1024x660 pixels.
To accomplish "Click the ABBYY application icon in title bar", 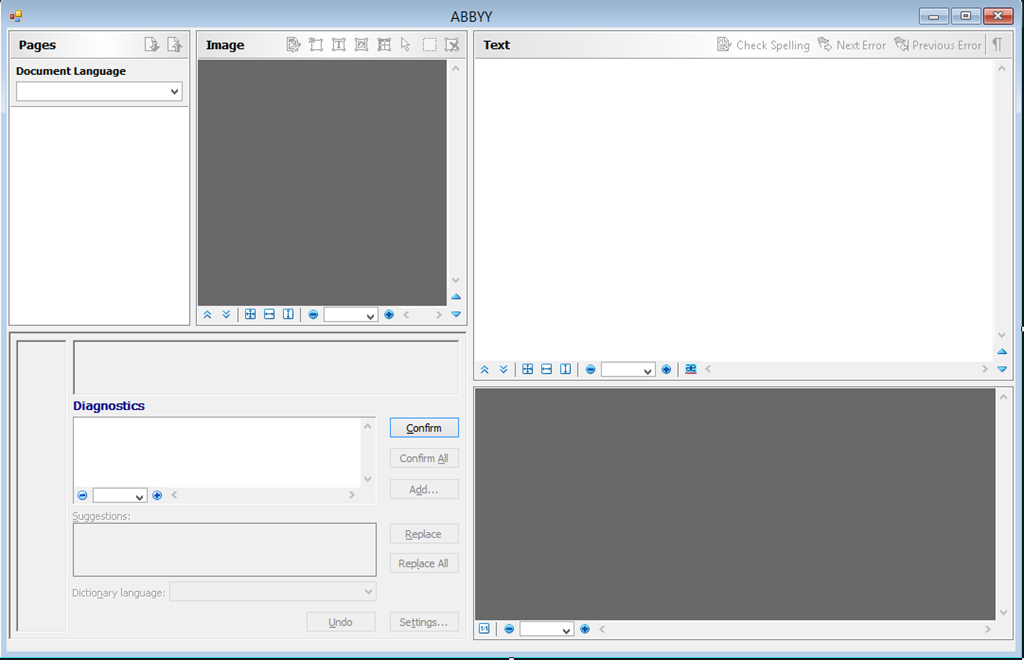I will coord(16,16).
